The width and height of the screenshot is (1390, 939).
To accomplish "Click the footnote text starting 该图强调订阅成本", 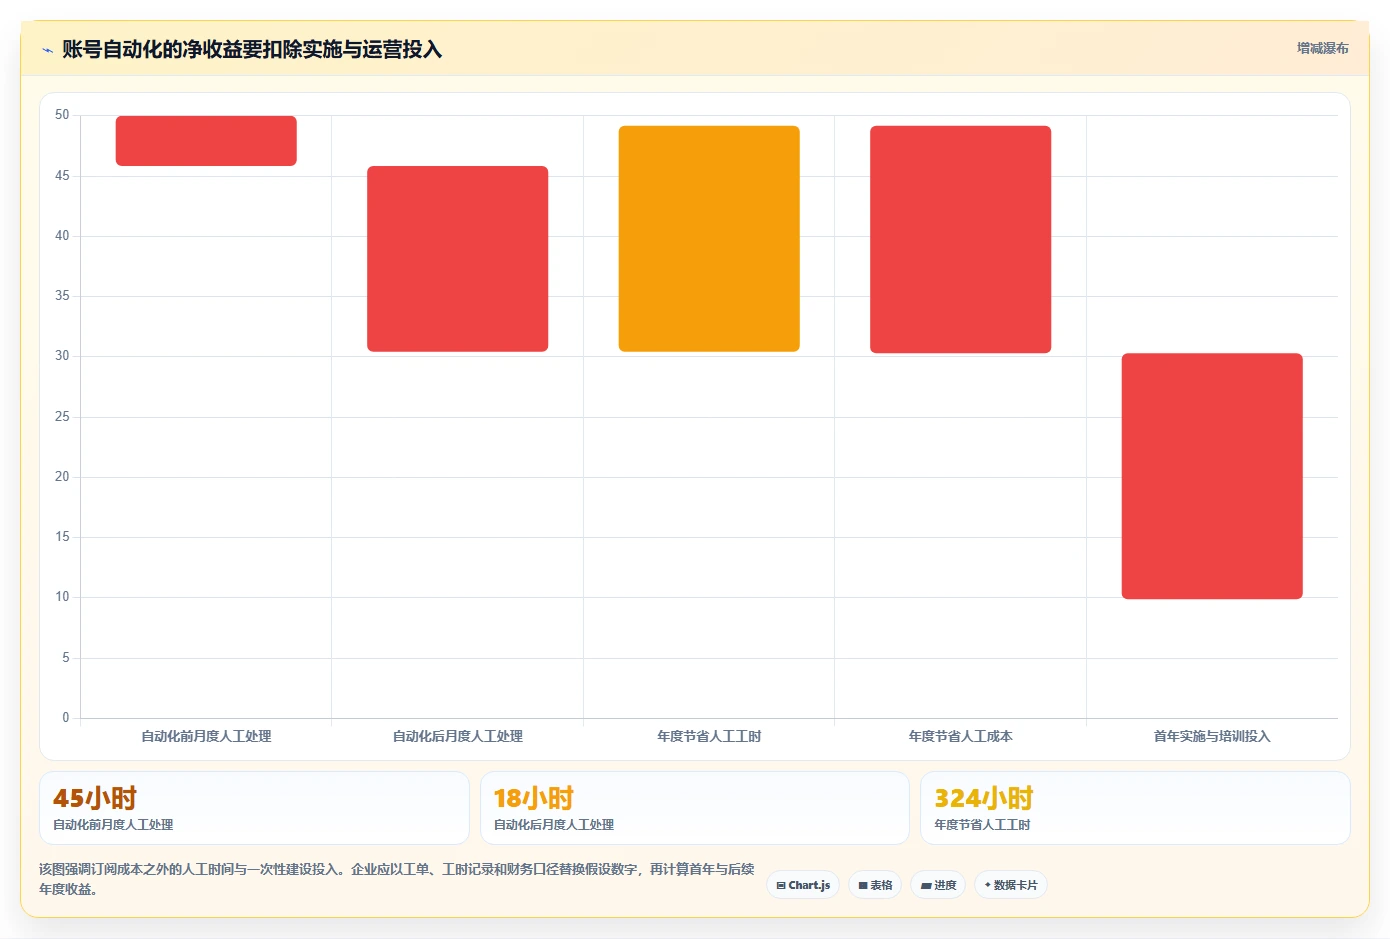I will click(x=397, y=879).
